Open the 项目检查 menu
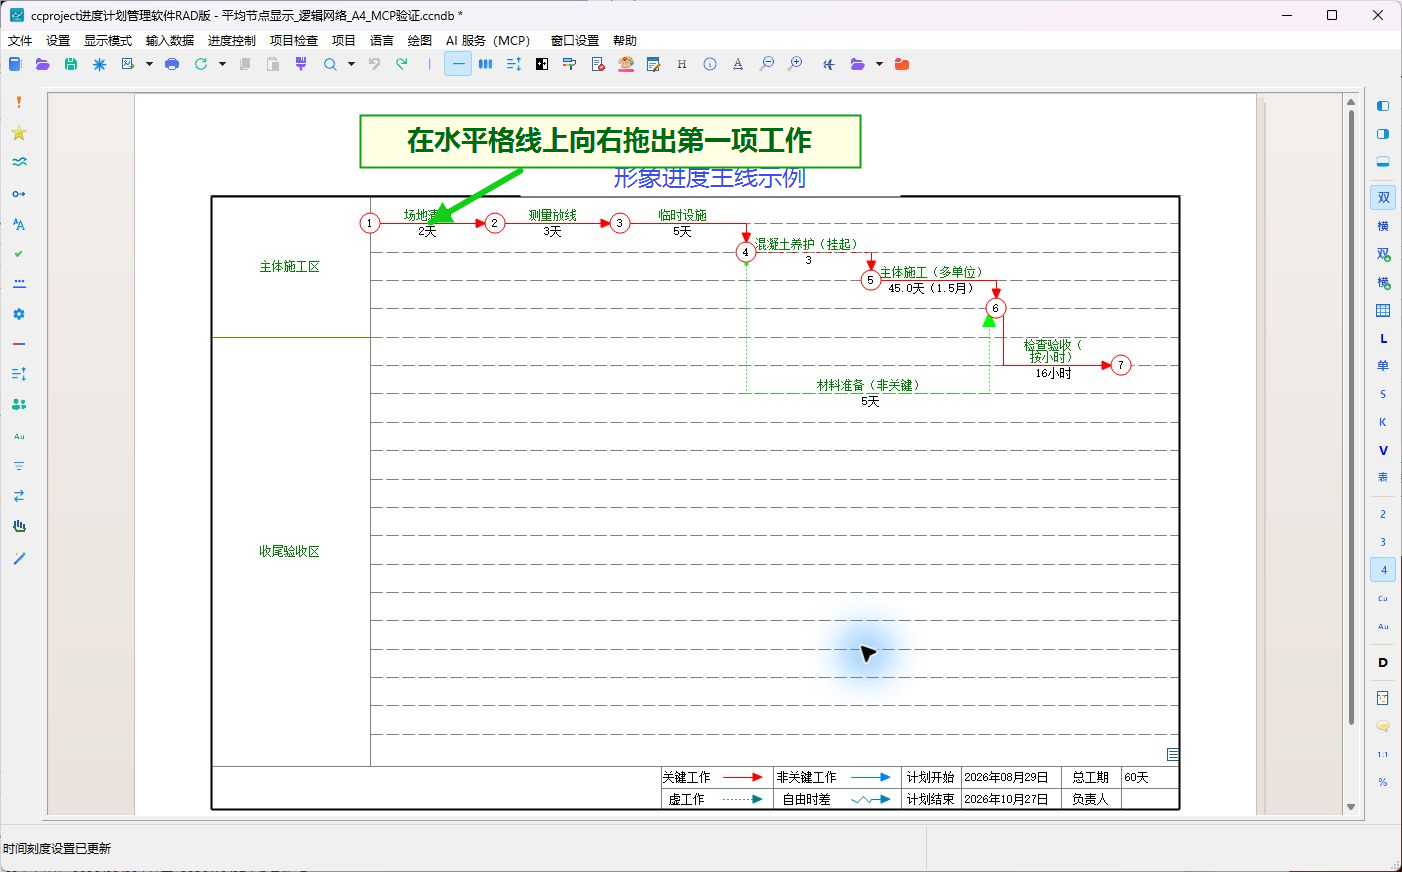 click(x=294, y=41)
